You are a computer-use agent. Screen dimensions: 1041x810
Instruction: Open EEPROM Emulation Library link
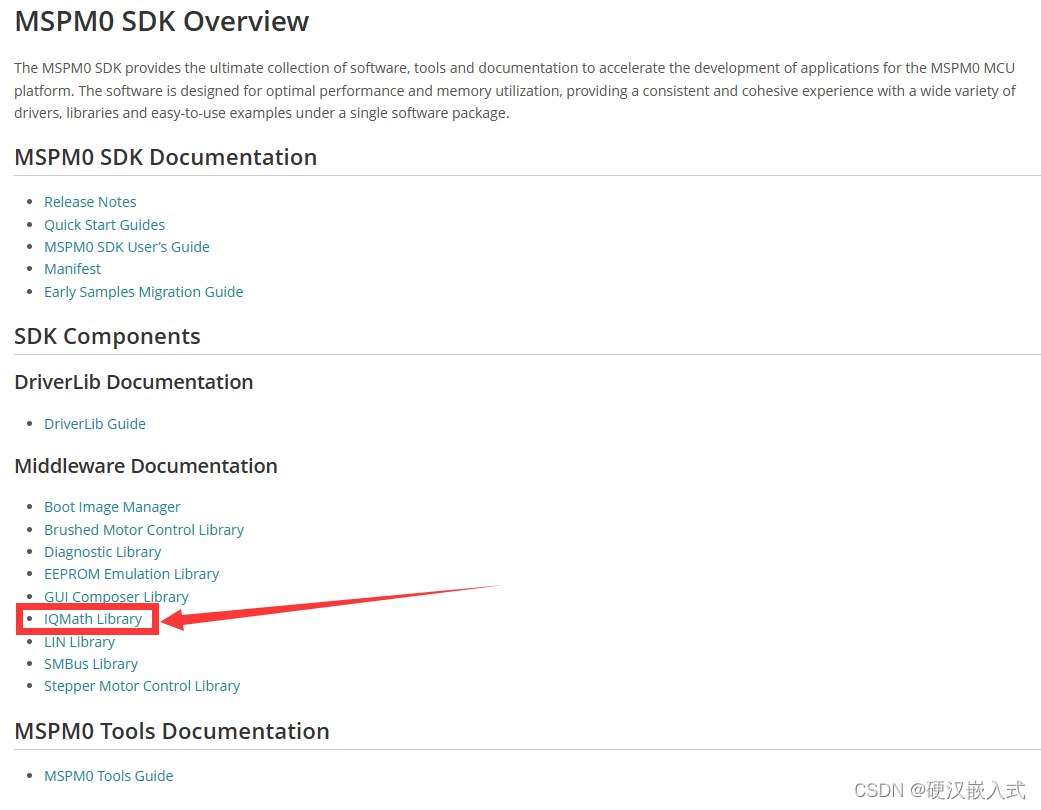(x=131, y=574)
